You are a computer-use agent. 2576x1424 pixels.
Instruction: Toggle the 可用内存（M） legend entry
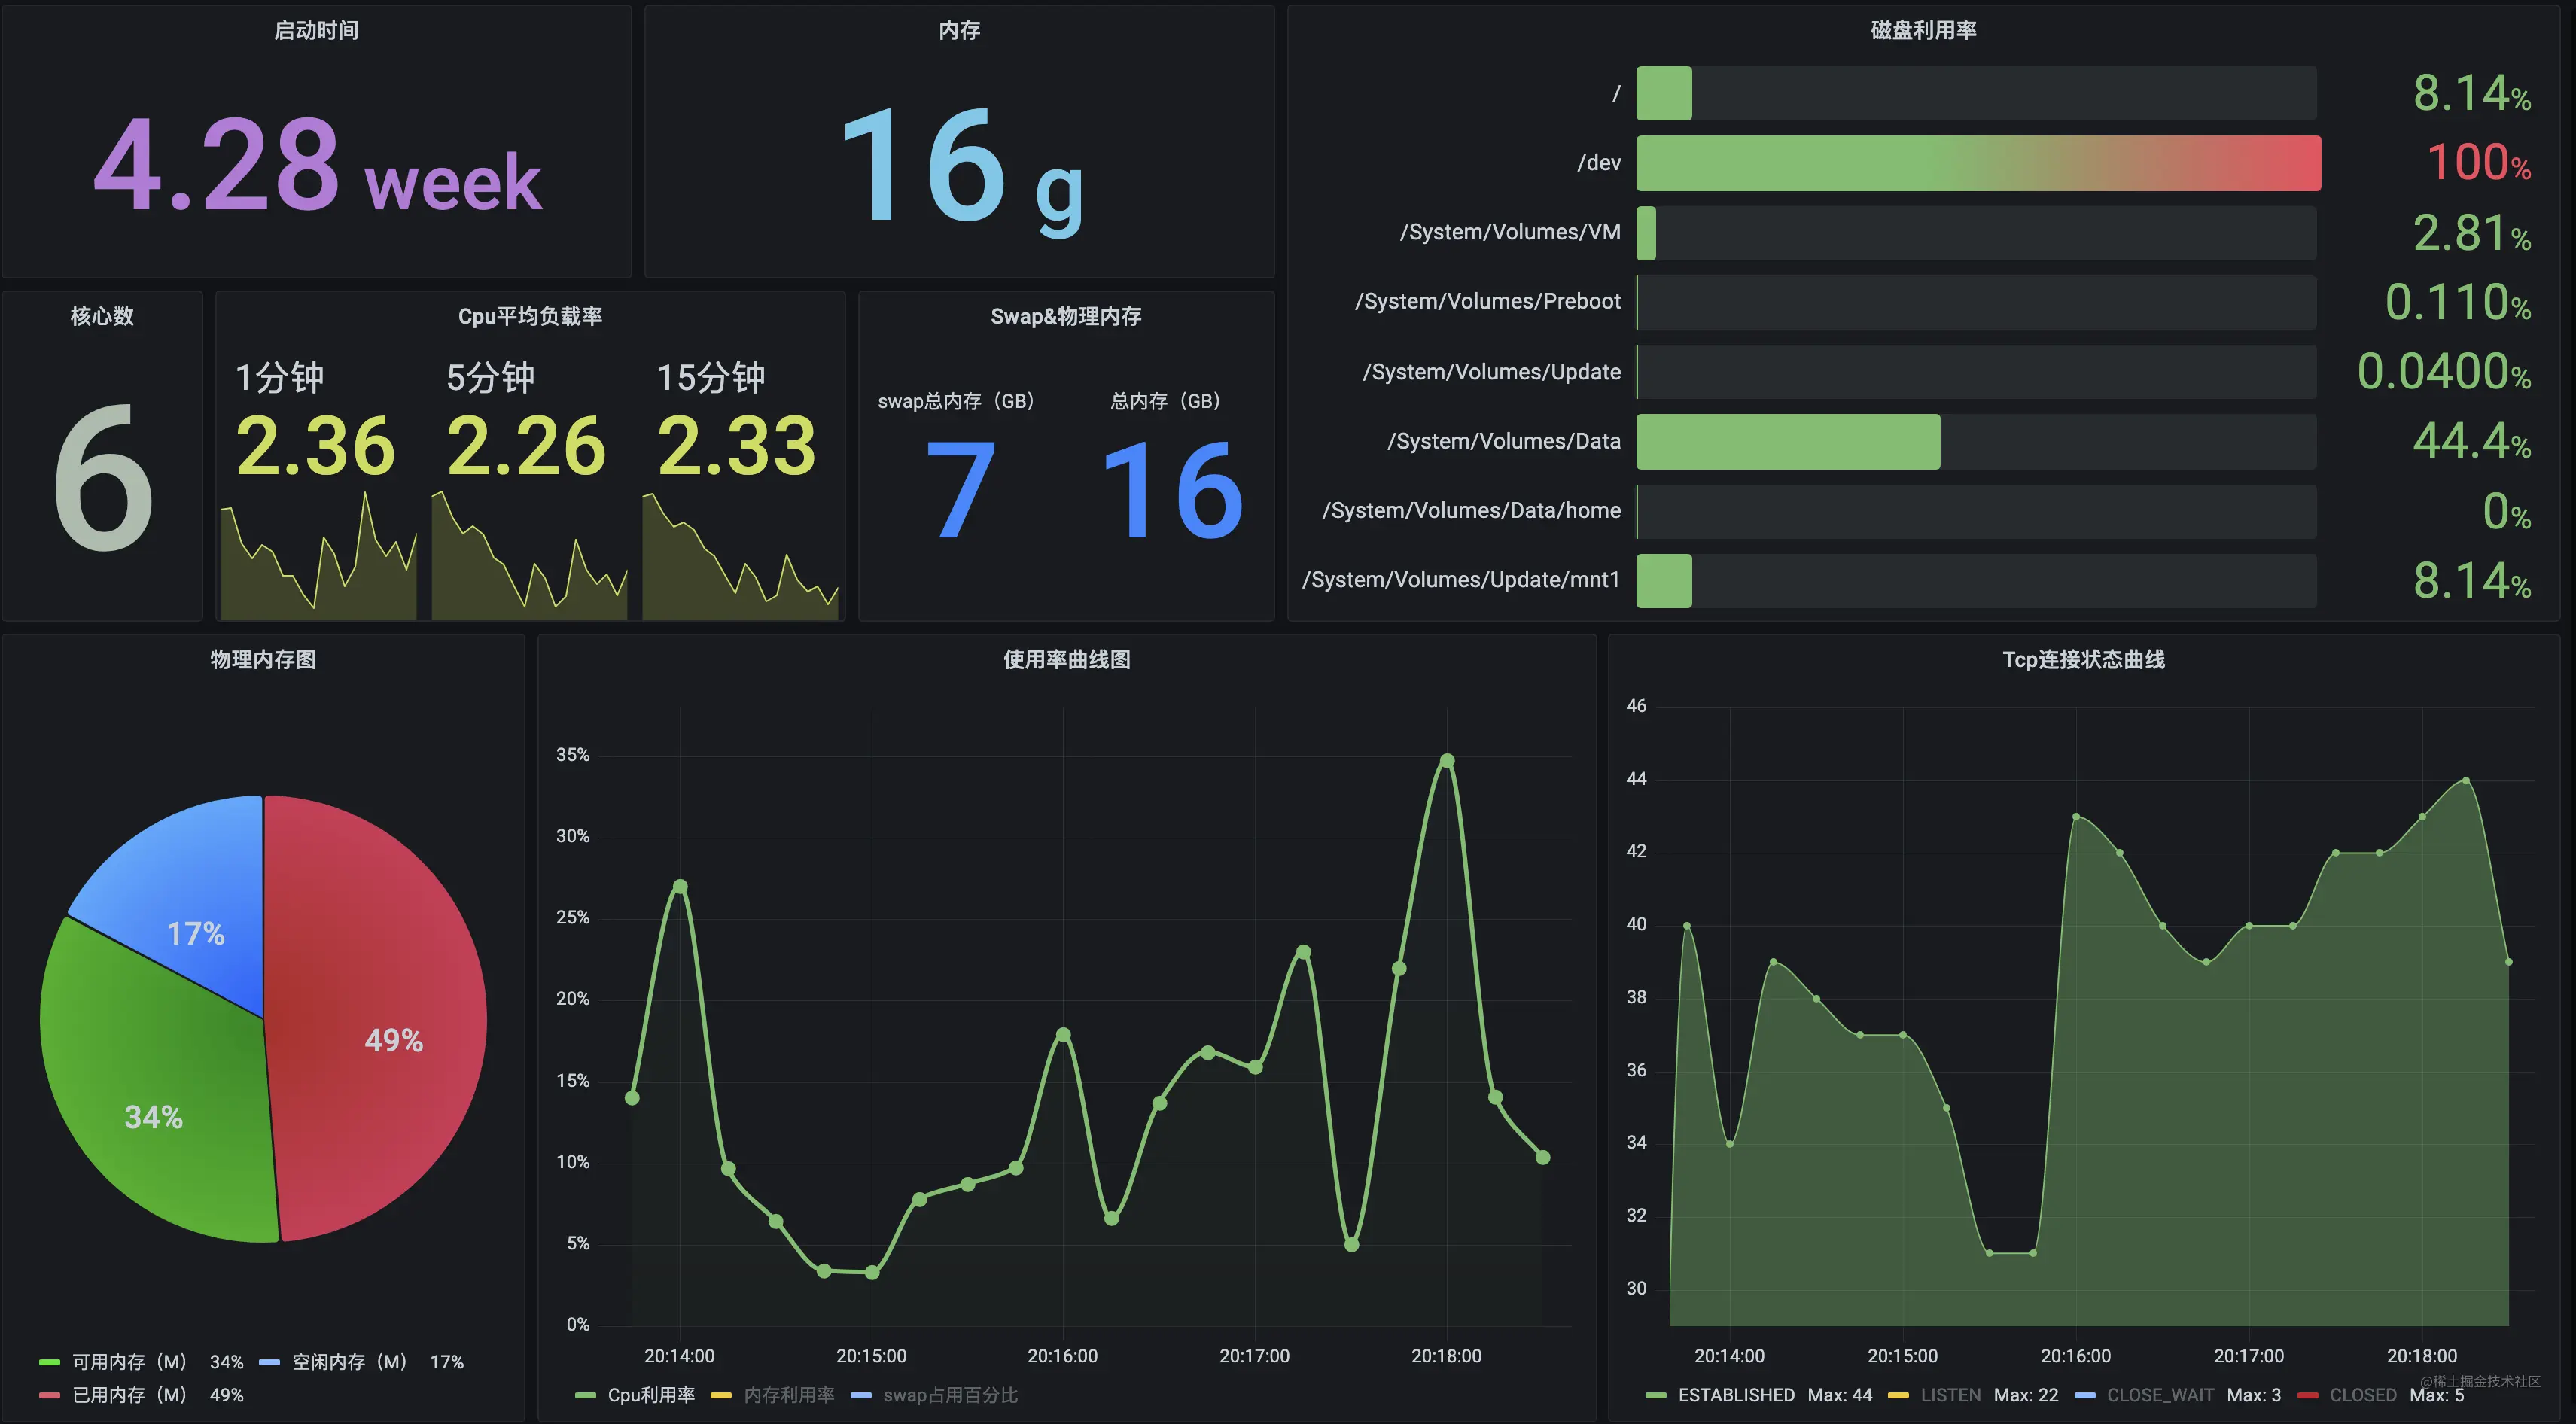[129, 1362]
